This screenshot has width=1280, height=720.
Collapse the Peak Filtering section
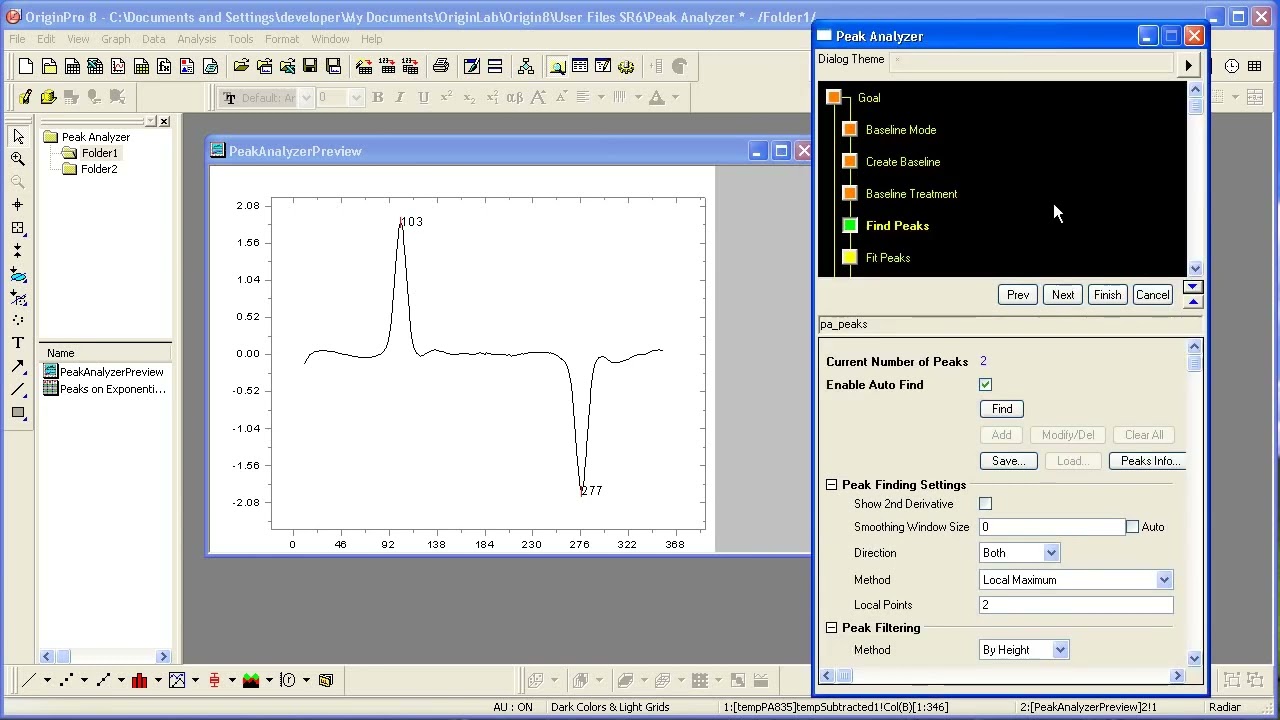(x=832, y=628)
